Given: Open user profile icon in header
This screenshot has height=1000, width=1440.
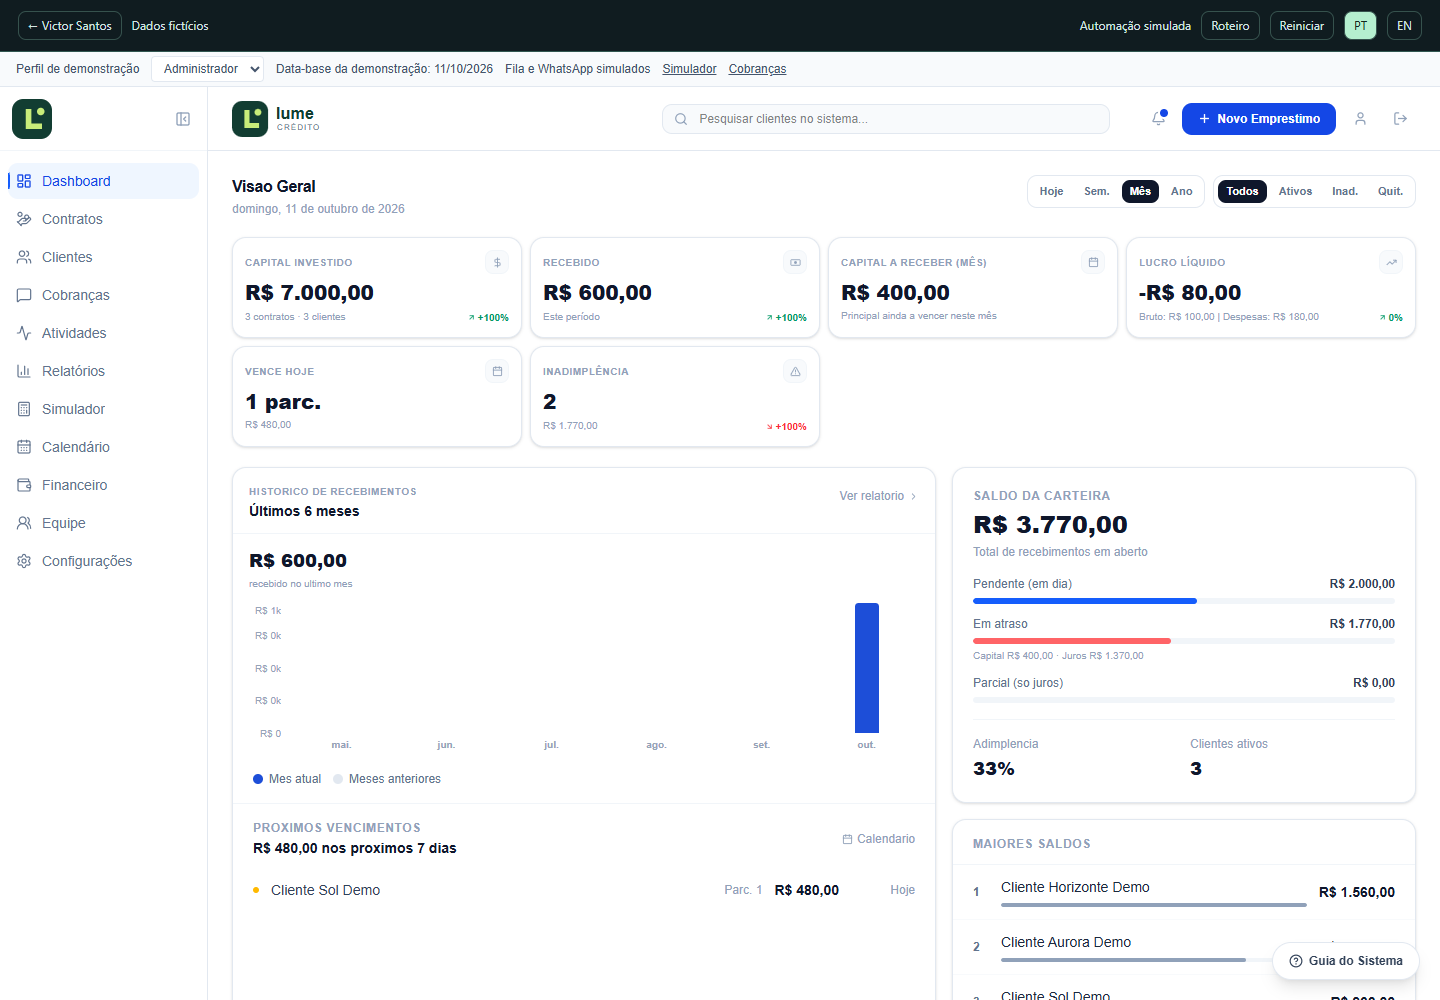Looking at the screenshot, I should click(x=1360, y=118).
